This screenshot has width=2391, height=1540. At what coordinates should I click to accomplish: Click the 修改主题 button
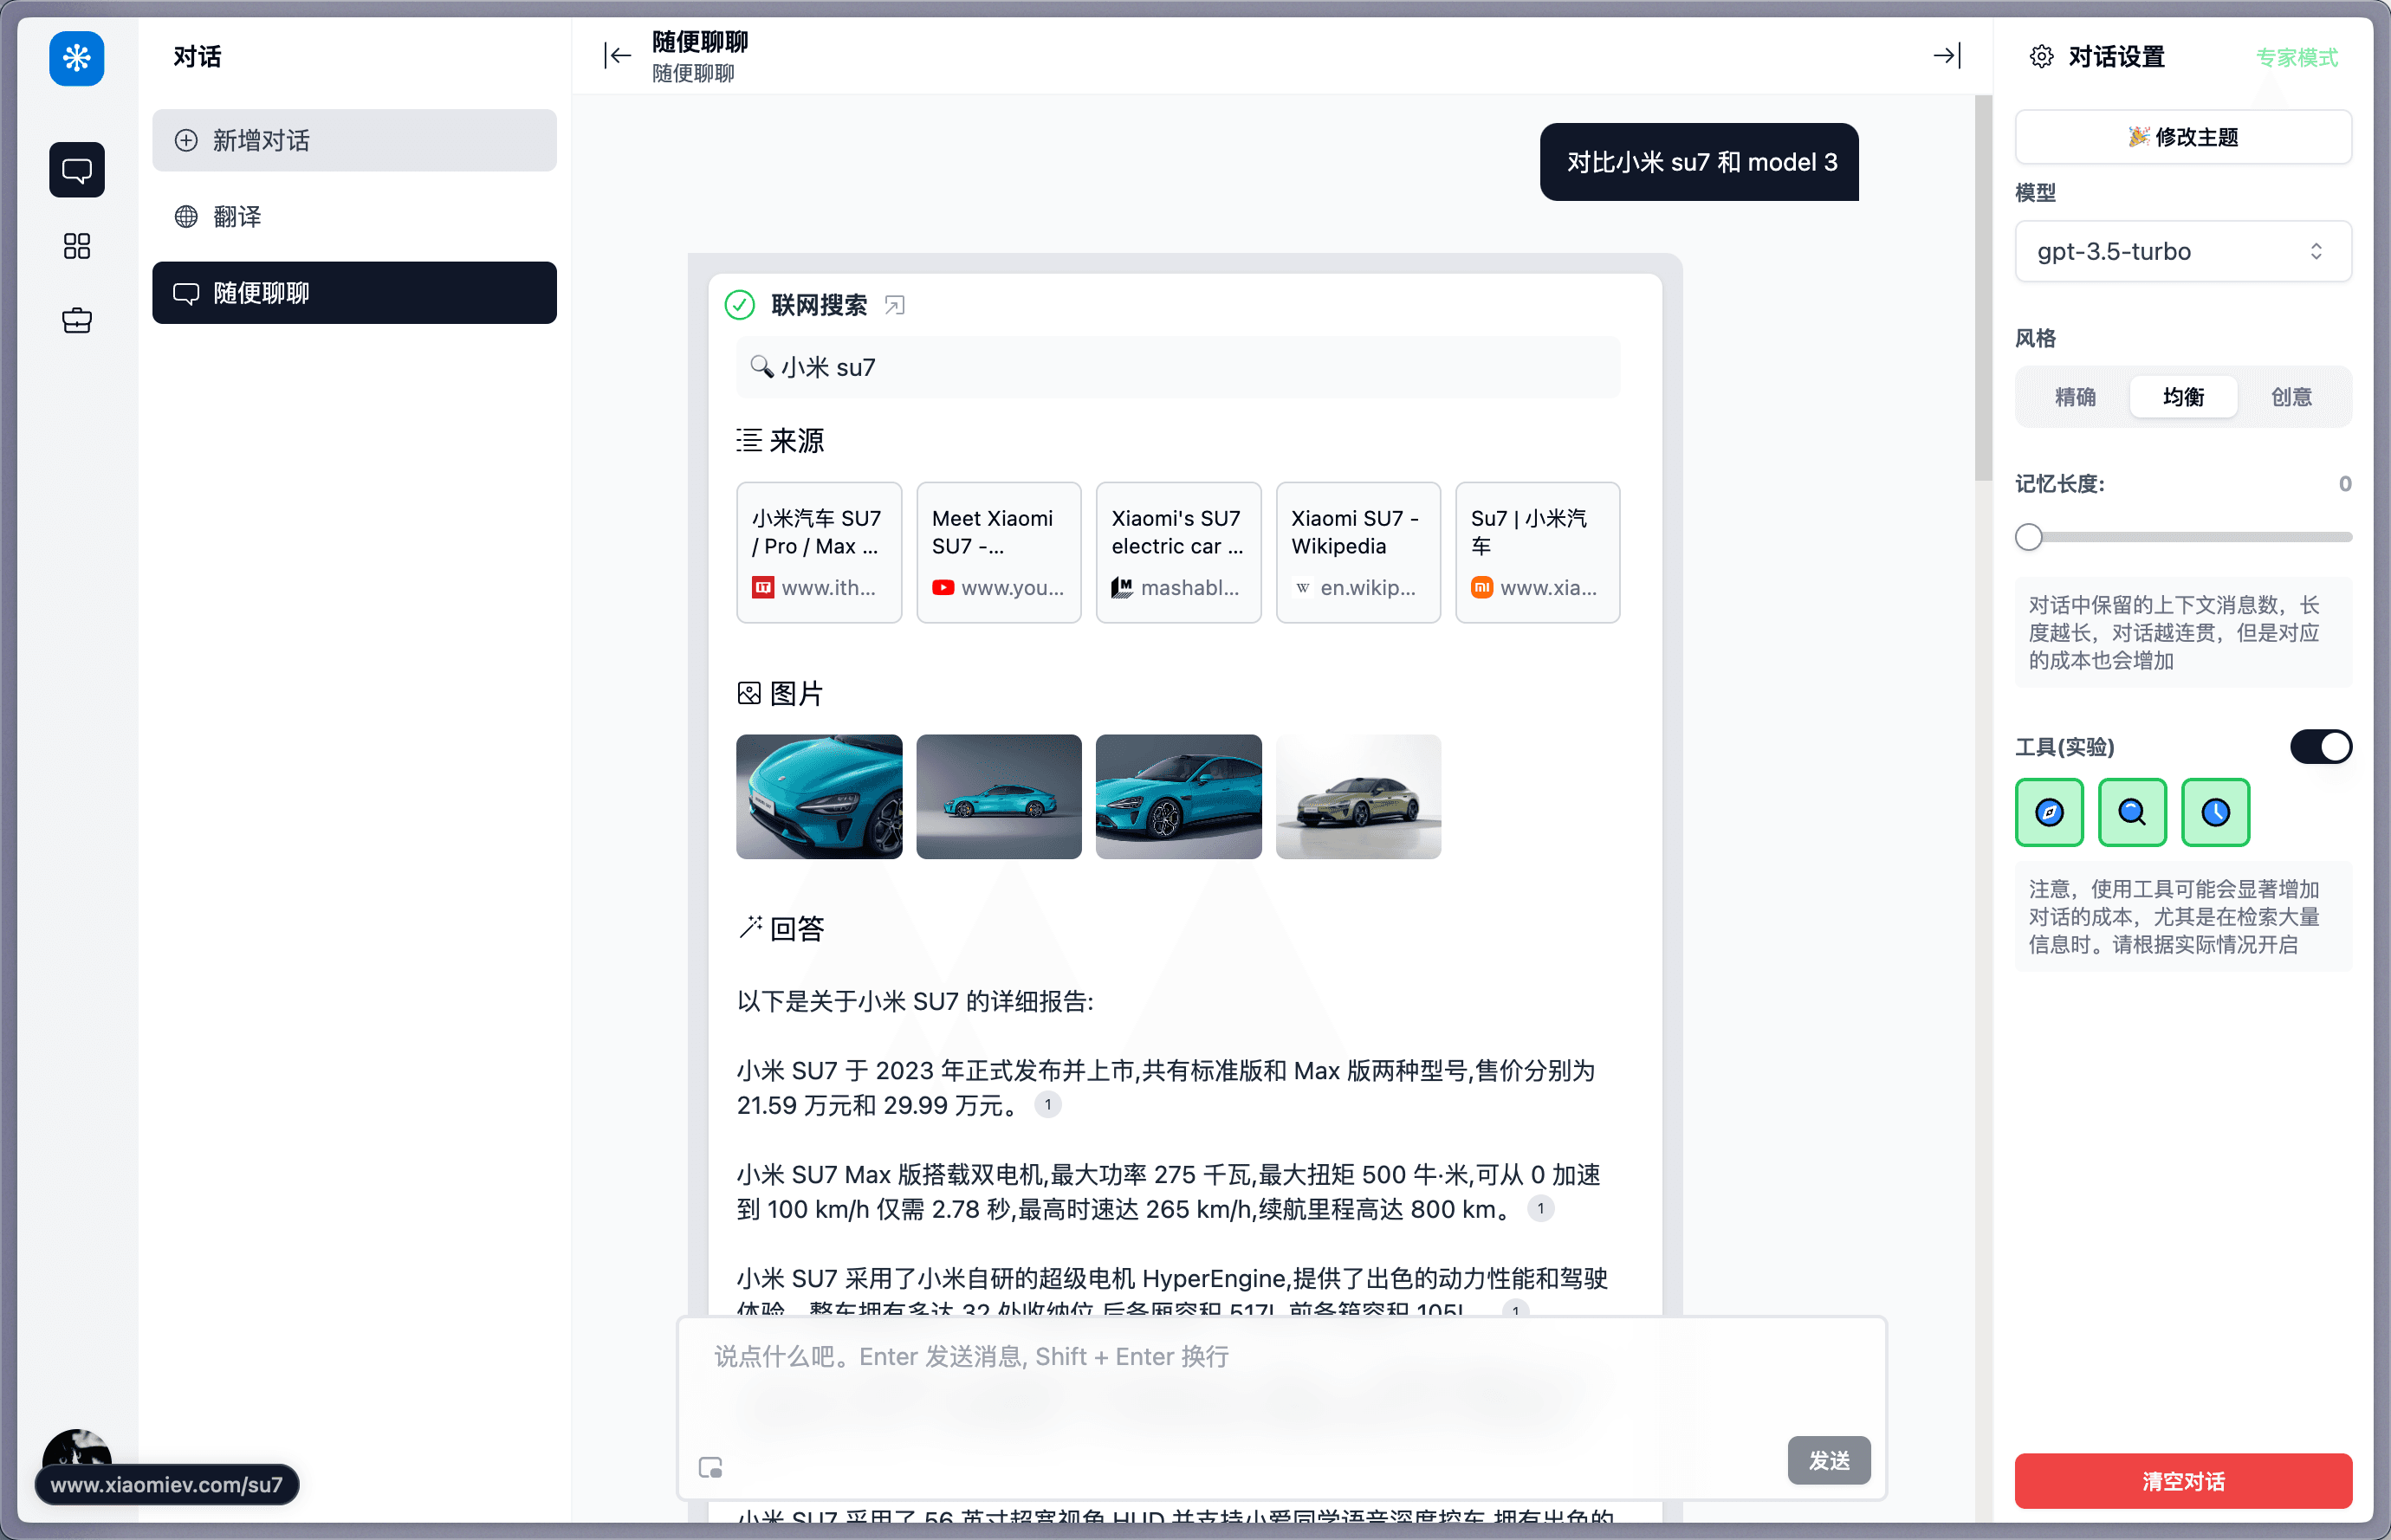click(2182, 137)
